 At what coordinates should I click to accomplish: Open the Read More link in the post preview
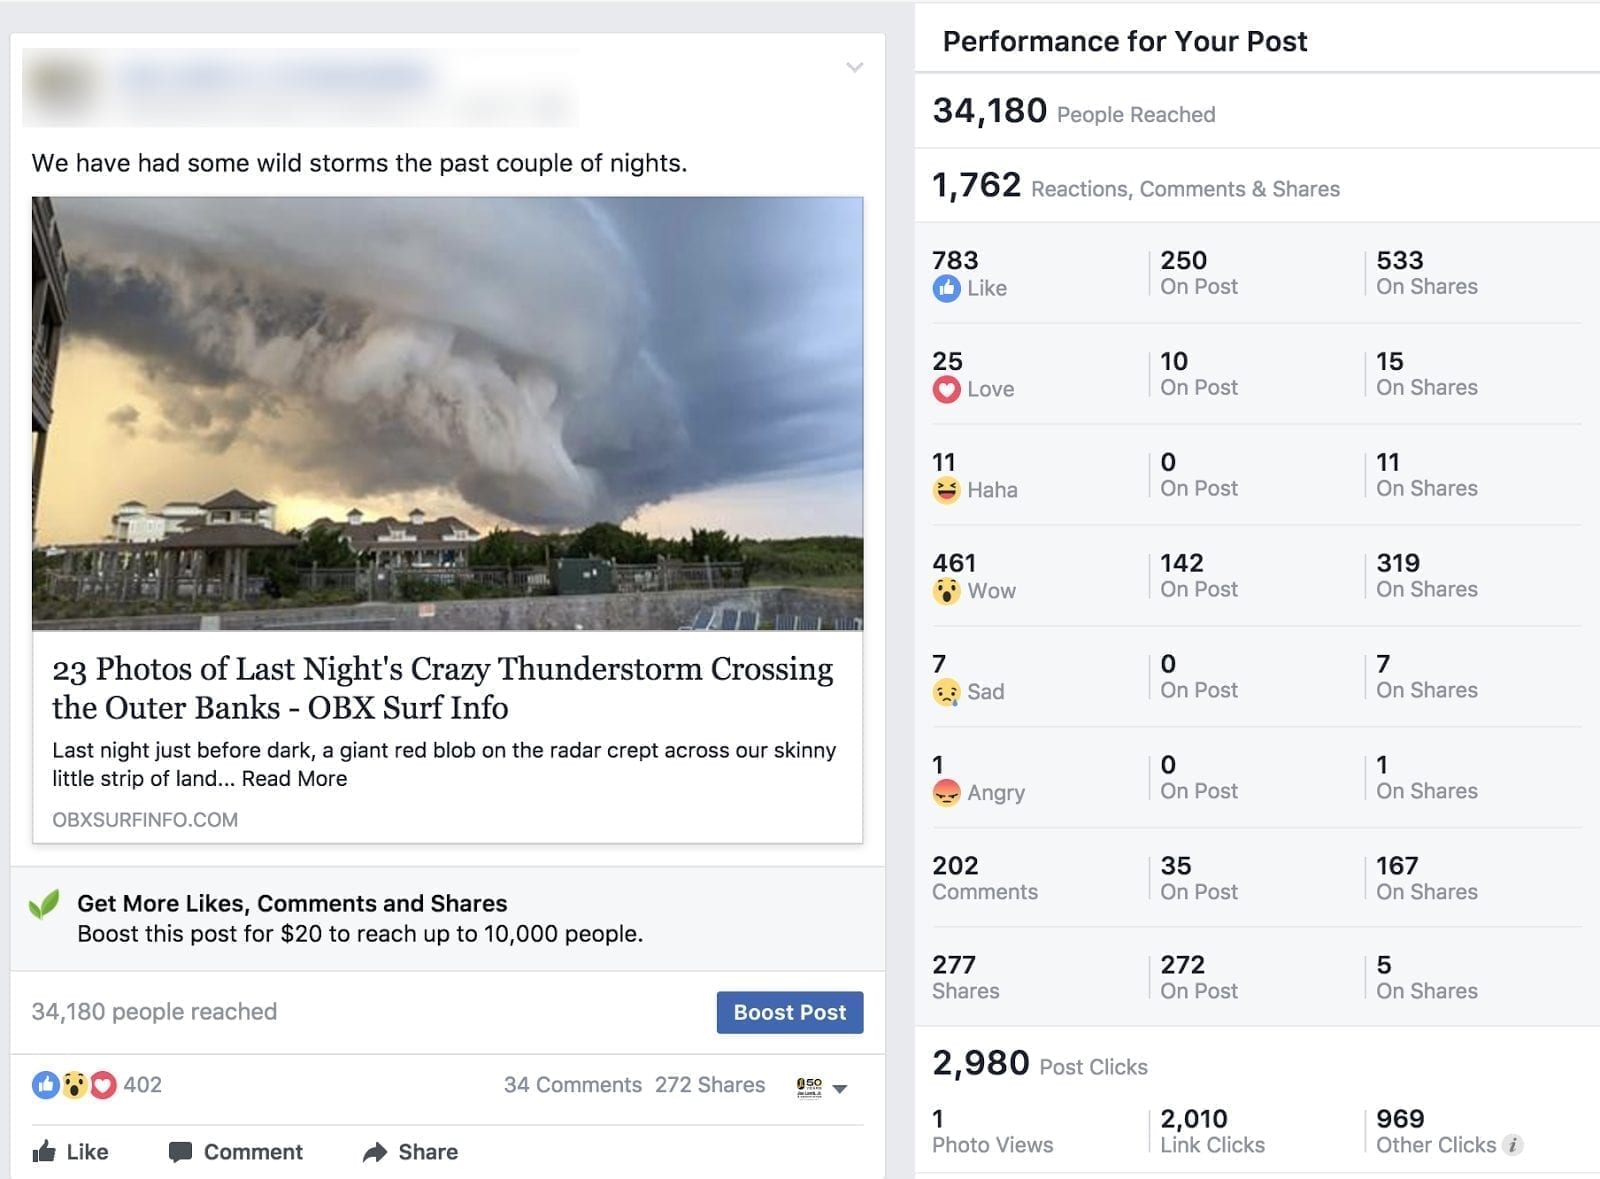pyautogui.click(x=295, y=778)
